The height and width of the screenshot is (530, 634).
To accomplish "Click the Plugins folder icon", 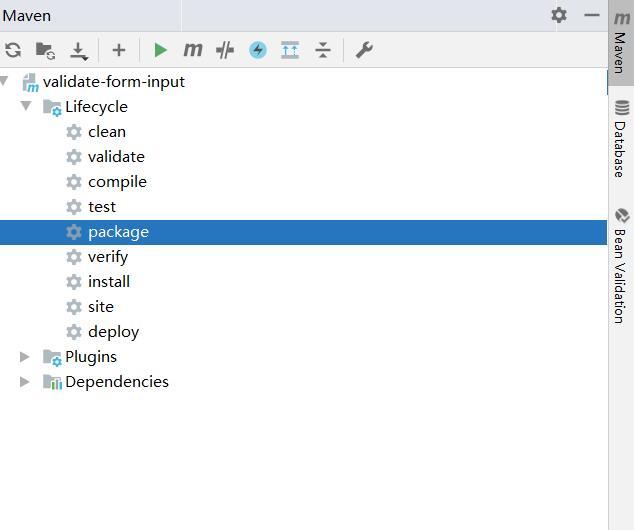I will pos(53,358).
